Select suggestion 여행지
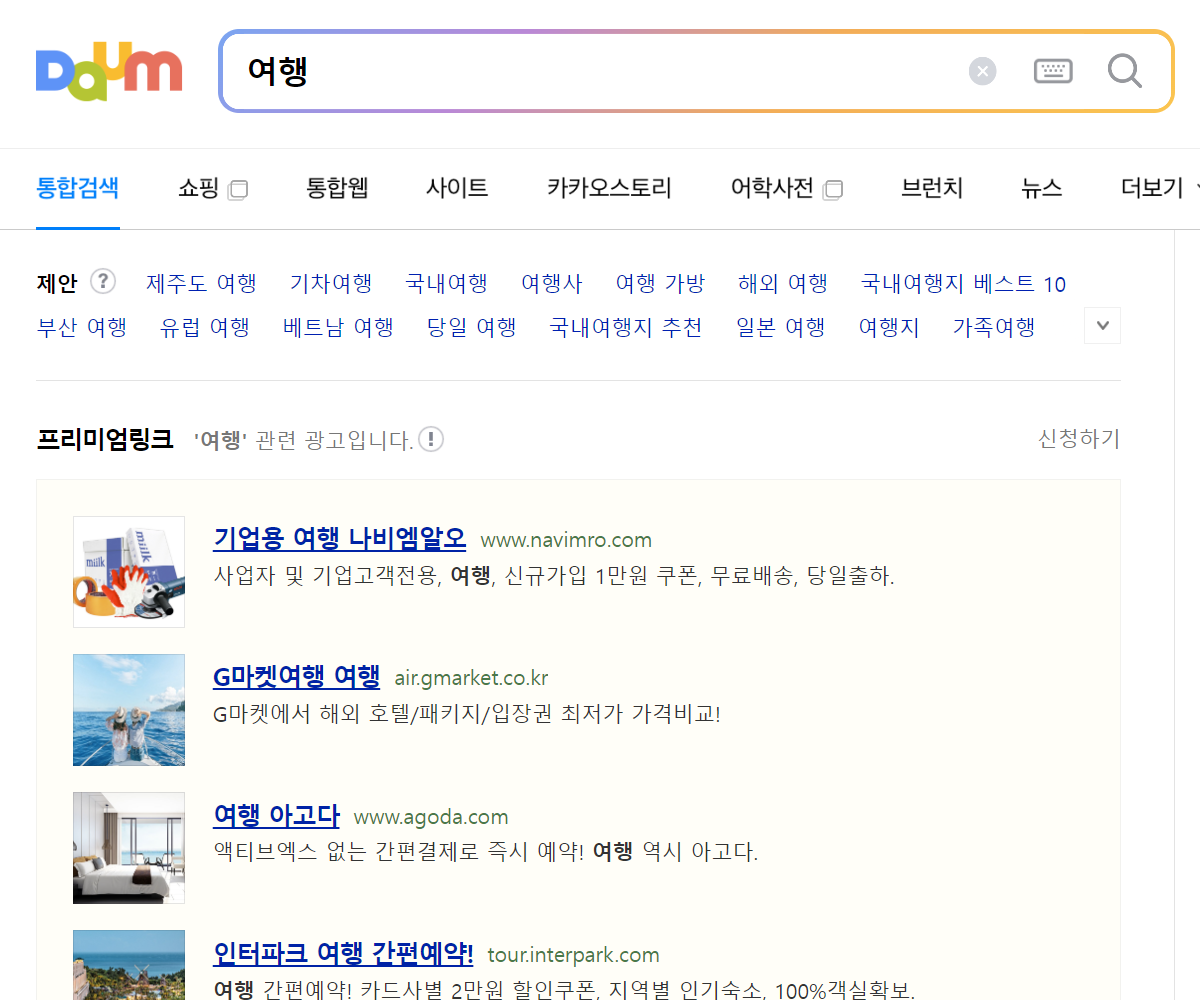 (889, 327)
